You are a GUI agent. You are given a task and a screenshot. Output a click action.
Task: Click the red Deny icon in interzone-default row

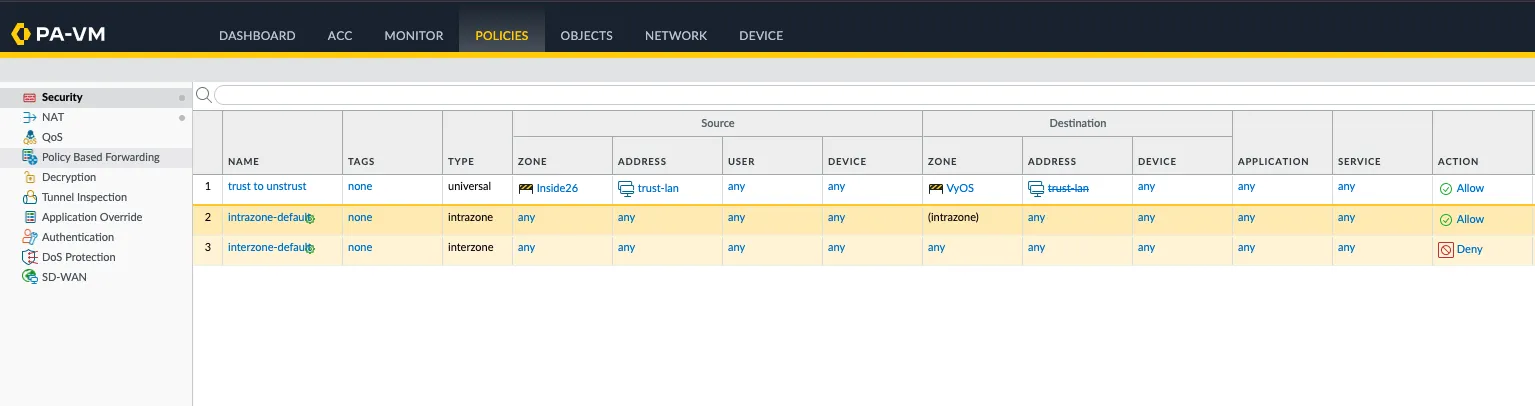pos(1445,250)
